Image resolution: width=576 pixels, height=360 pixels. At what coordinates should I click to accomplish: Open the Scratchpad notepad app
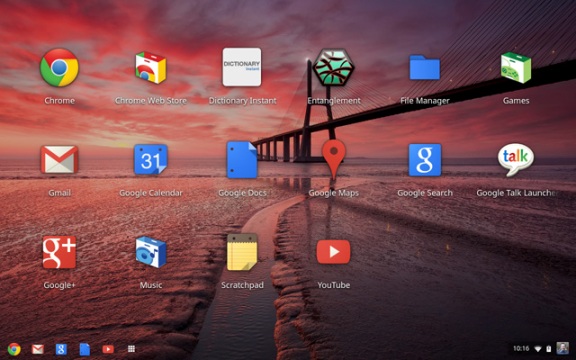[242, 252]
